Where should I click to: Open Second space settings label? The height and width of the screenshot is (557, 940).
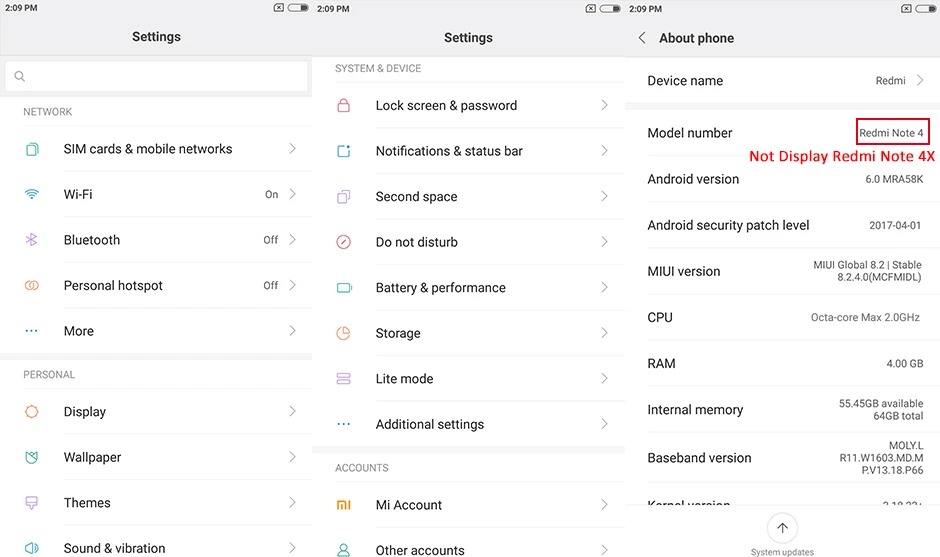(417, 197)
